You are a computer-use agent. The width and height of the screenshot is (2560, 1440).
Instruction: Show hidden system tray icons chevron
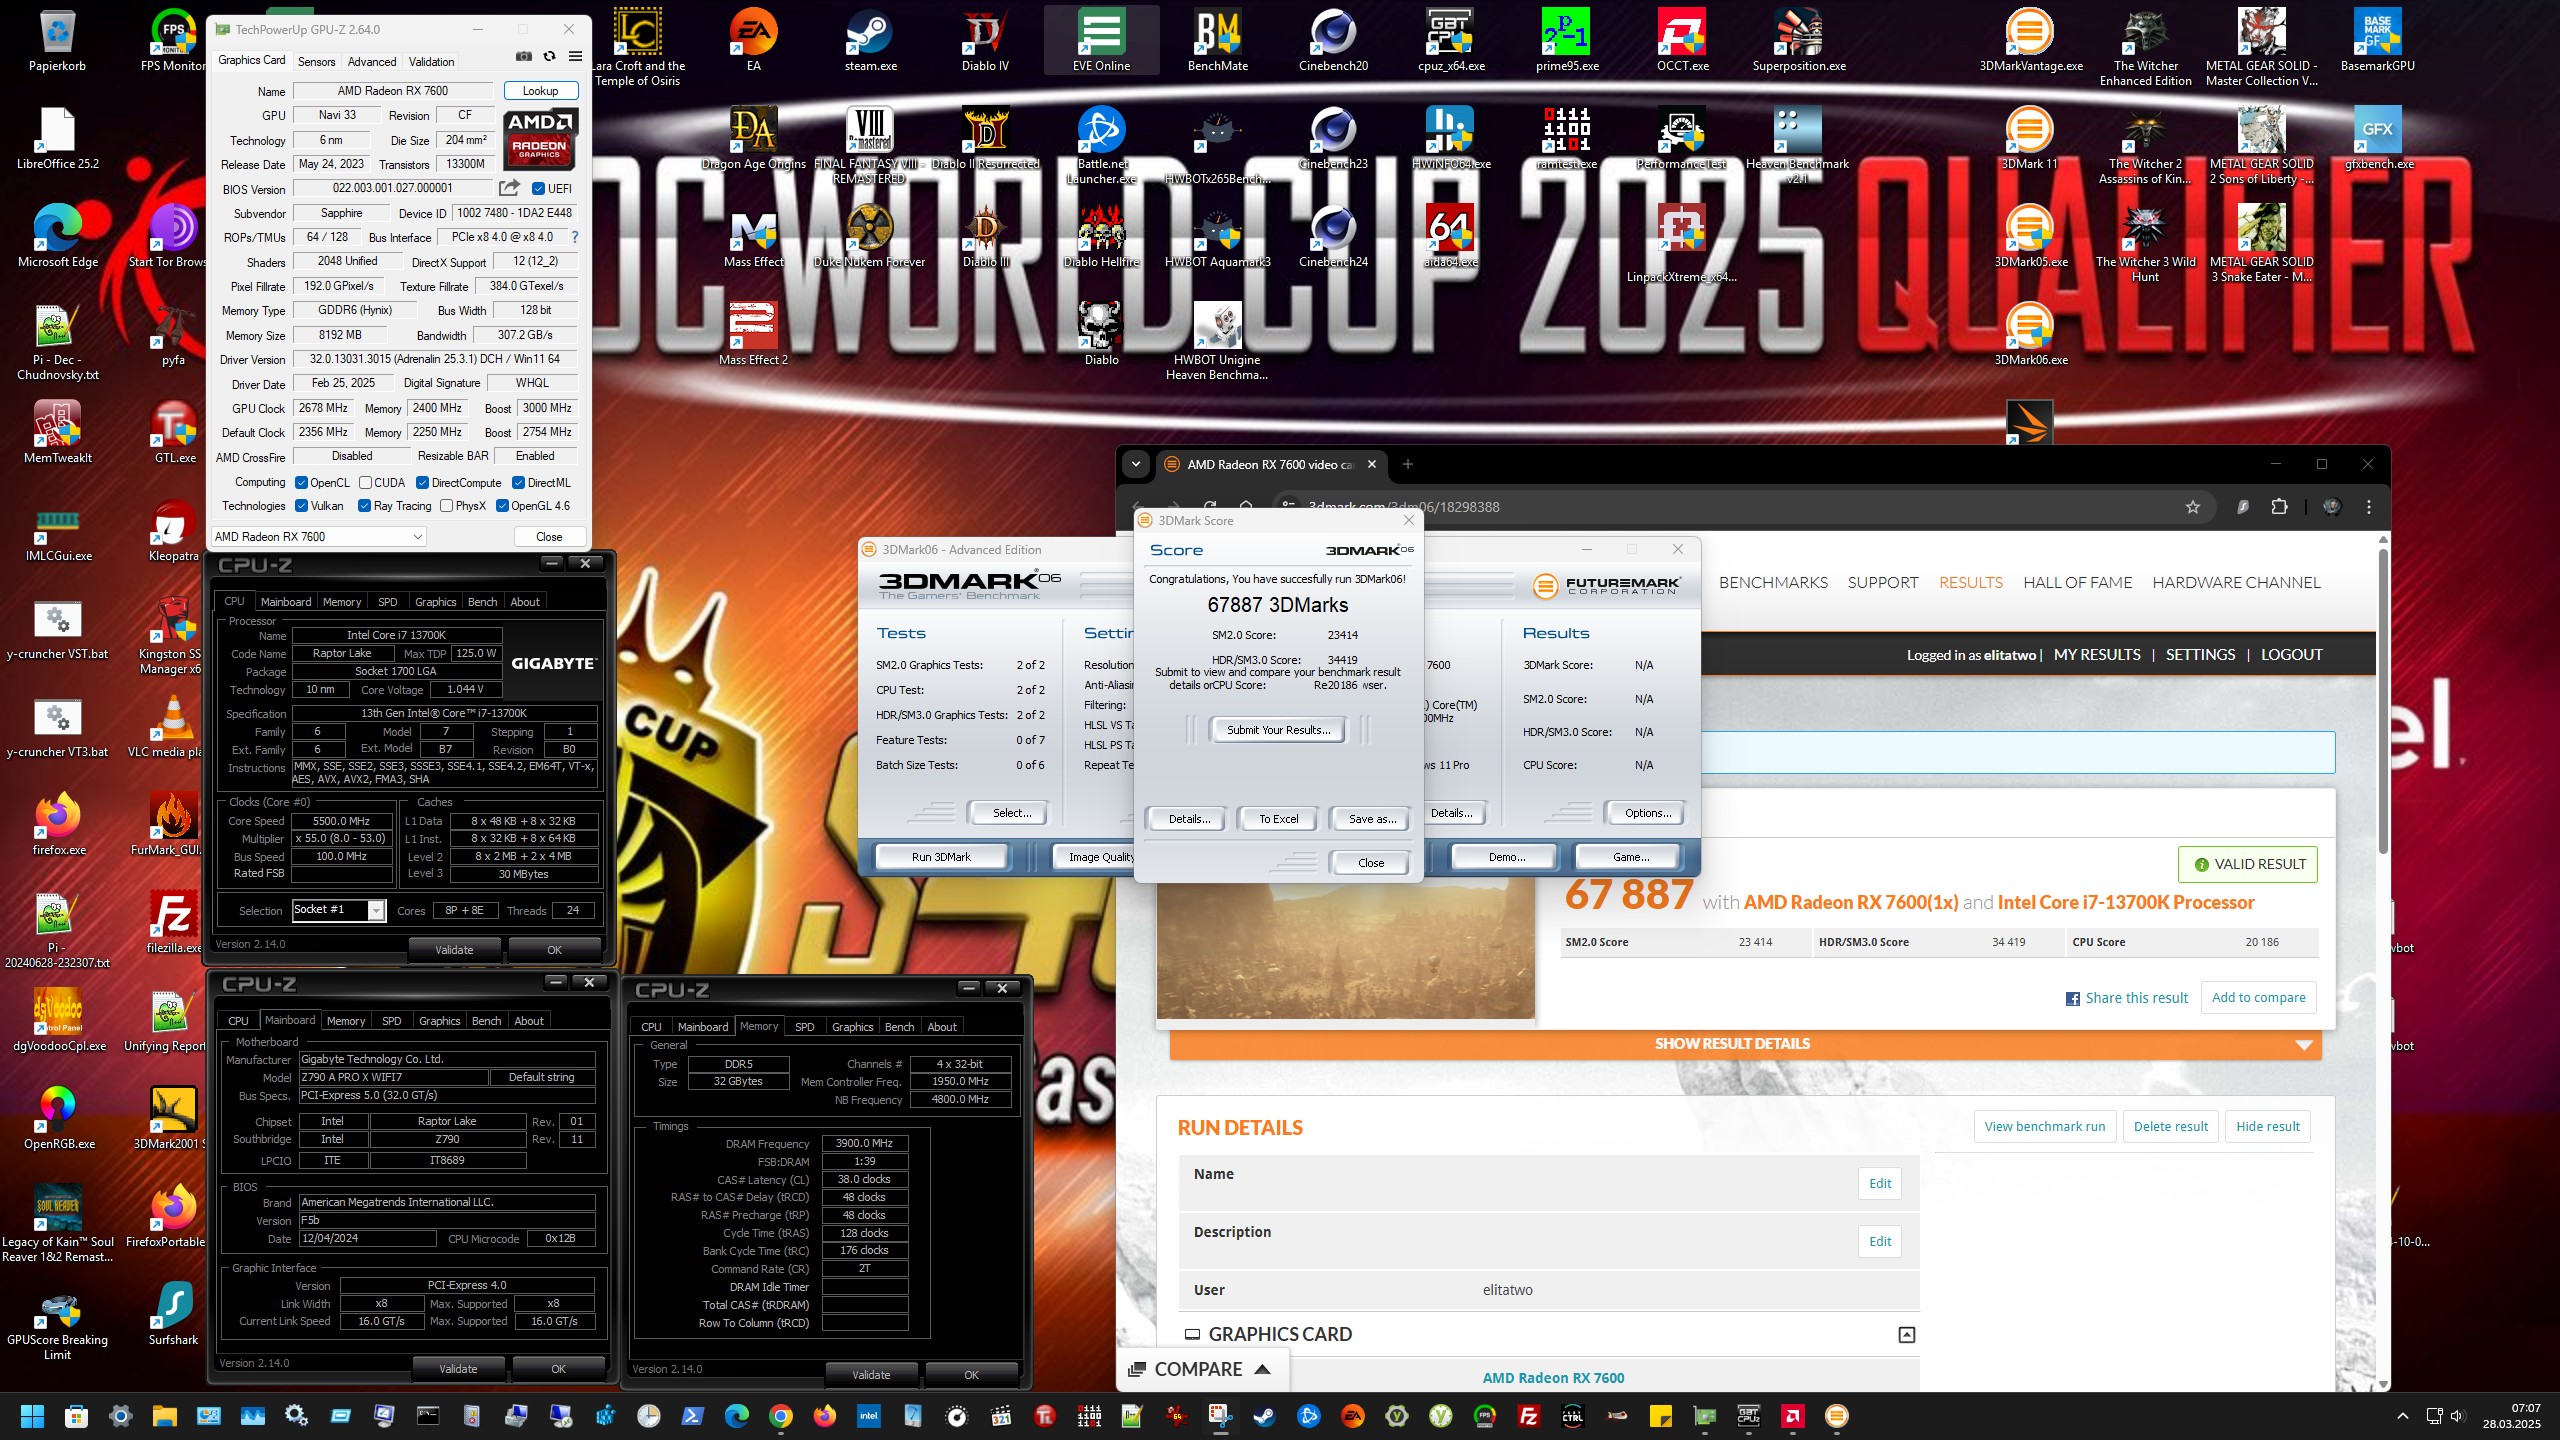(x=2402, y=1417)
